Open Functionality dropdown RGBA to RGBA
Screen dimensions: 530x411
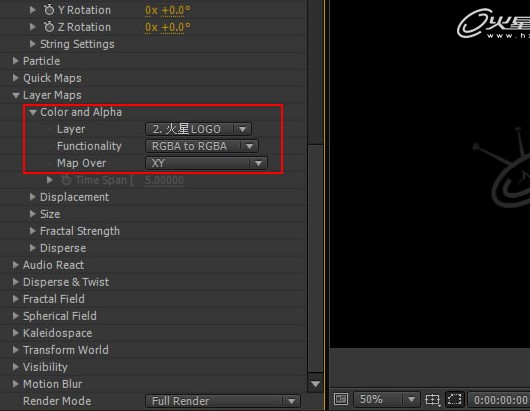(x=202, y=146)
